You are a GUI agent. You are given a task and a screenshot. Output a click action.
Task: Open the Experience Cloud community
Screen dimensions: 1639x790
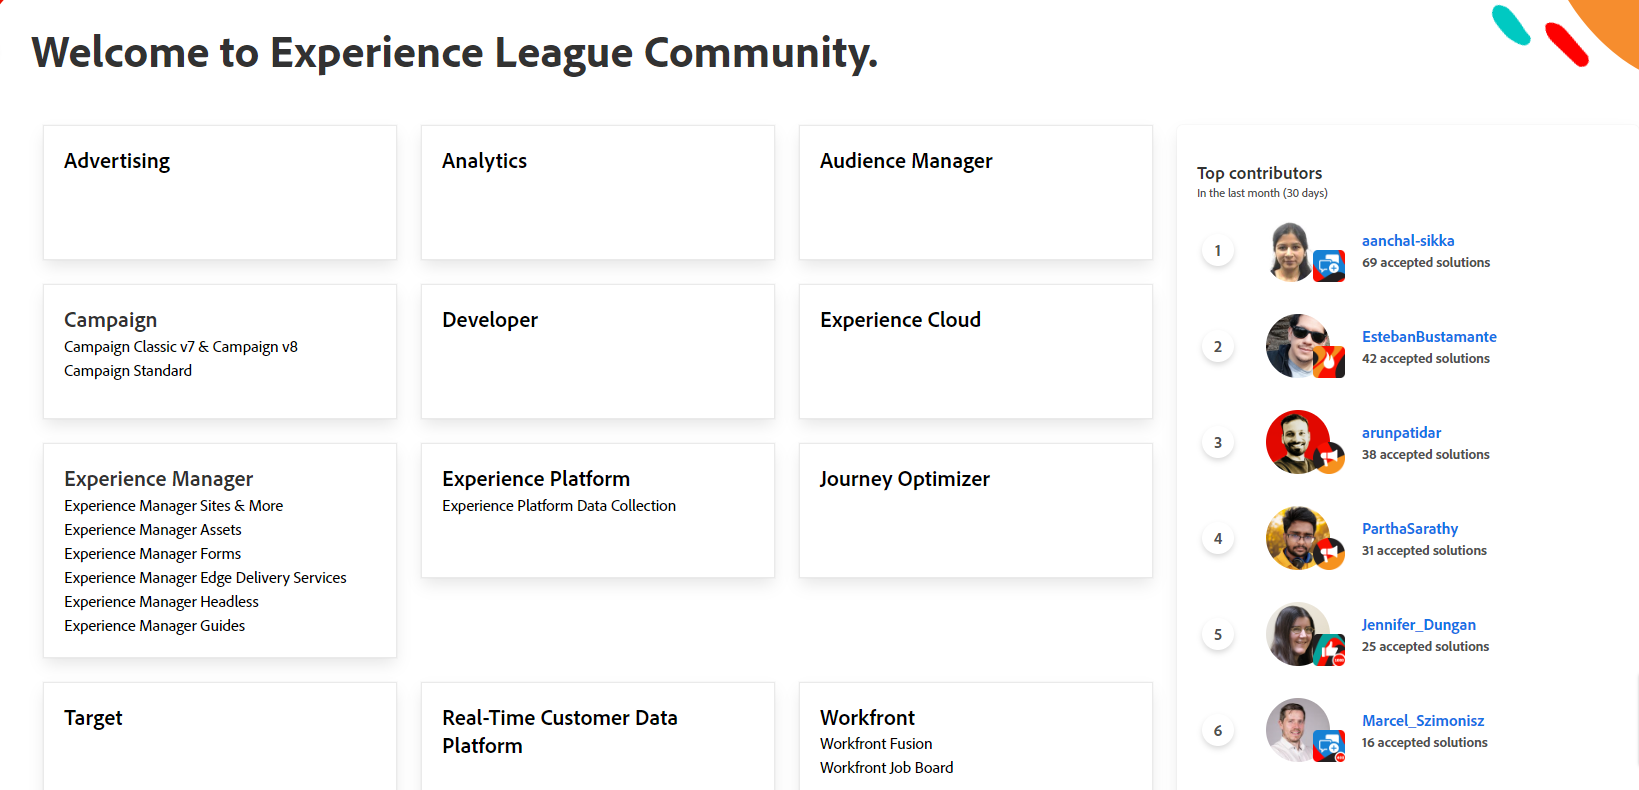point(976,351)
